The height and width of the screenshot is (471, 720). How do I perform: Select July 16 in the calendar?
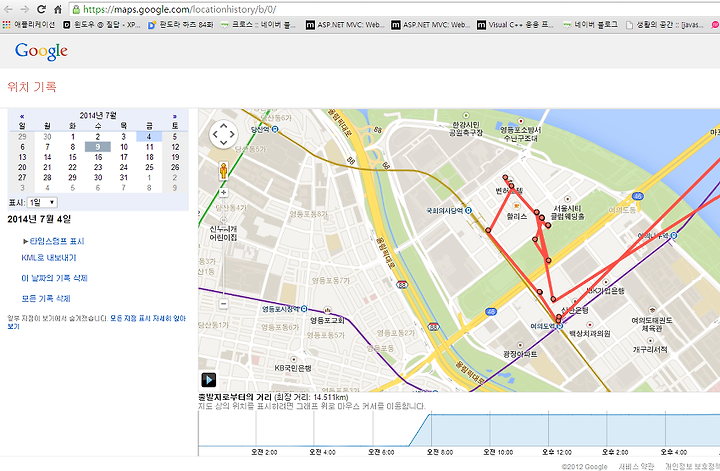[x=98, y=157]
